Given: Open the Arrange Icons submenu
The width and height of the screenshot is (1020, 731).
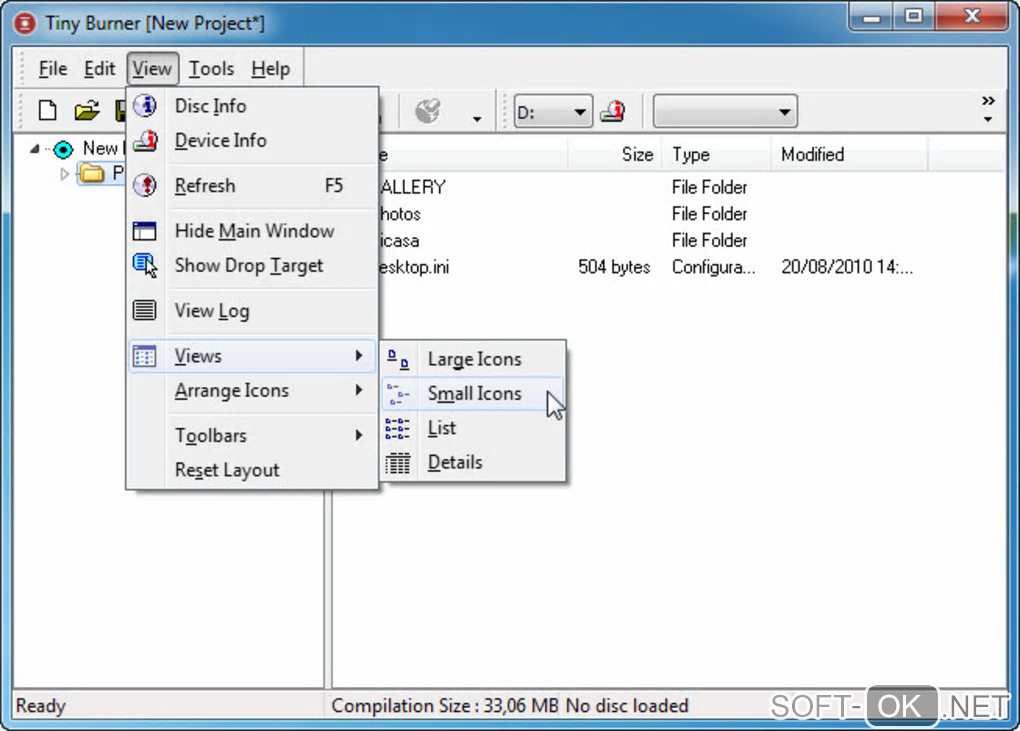Looking at the screenshot, I should [x=252, y=390].
